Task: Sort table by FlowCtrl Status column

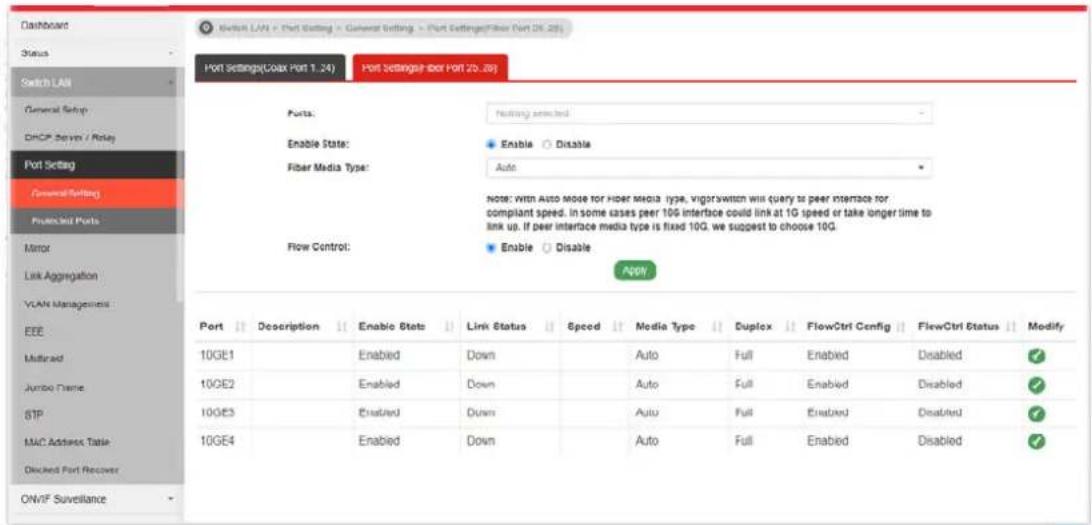Action: (1011, 327)
